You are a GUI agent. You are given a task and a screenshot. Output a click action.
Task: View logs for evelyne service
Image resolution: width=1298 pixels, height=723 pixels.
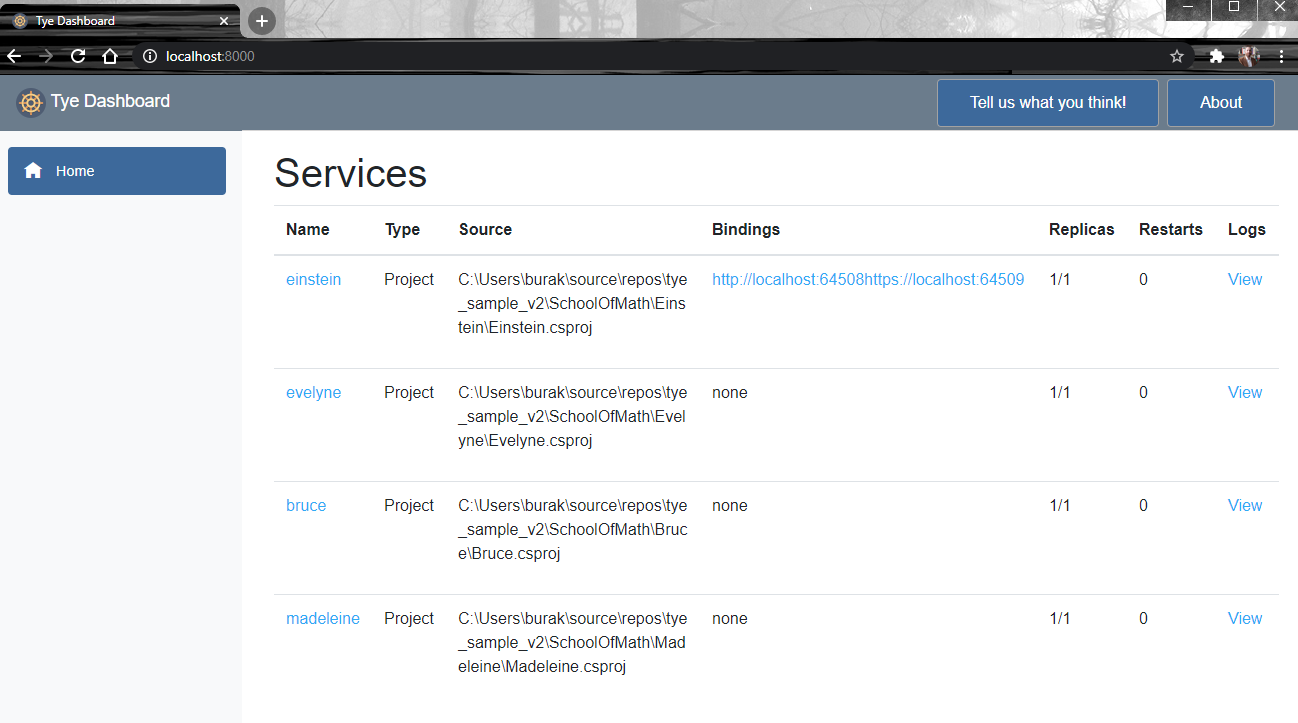(x=1245, y=393)
